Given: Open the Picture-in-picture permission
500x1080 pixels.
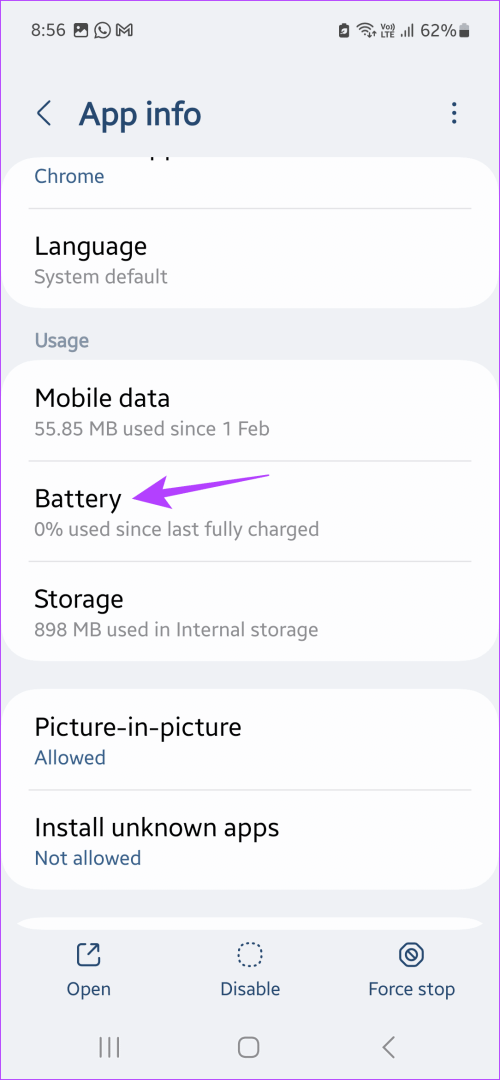Looking at the screenshot, I should pos(249,739).
